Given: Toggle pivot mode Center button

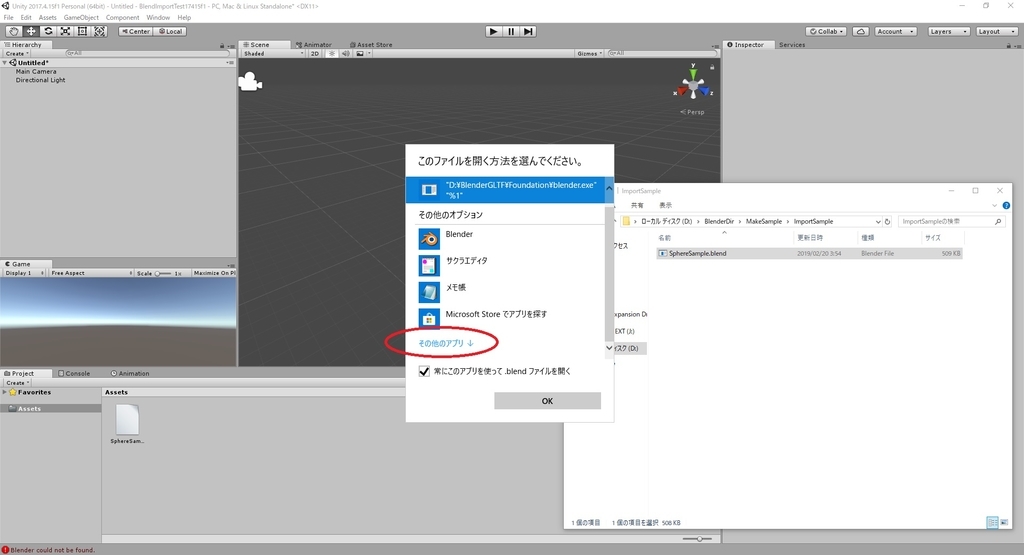Looking at the screenshot, I should 136,31.
